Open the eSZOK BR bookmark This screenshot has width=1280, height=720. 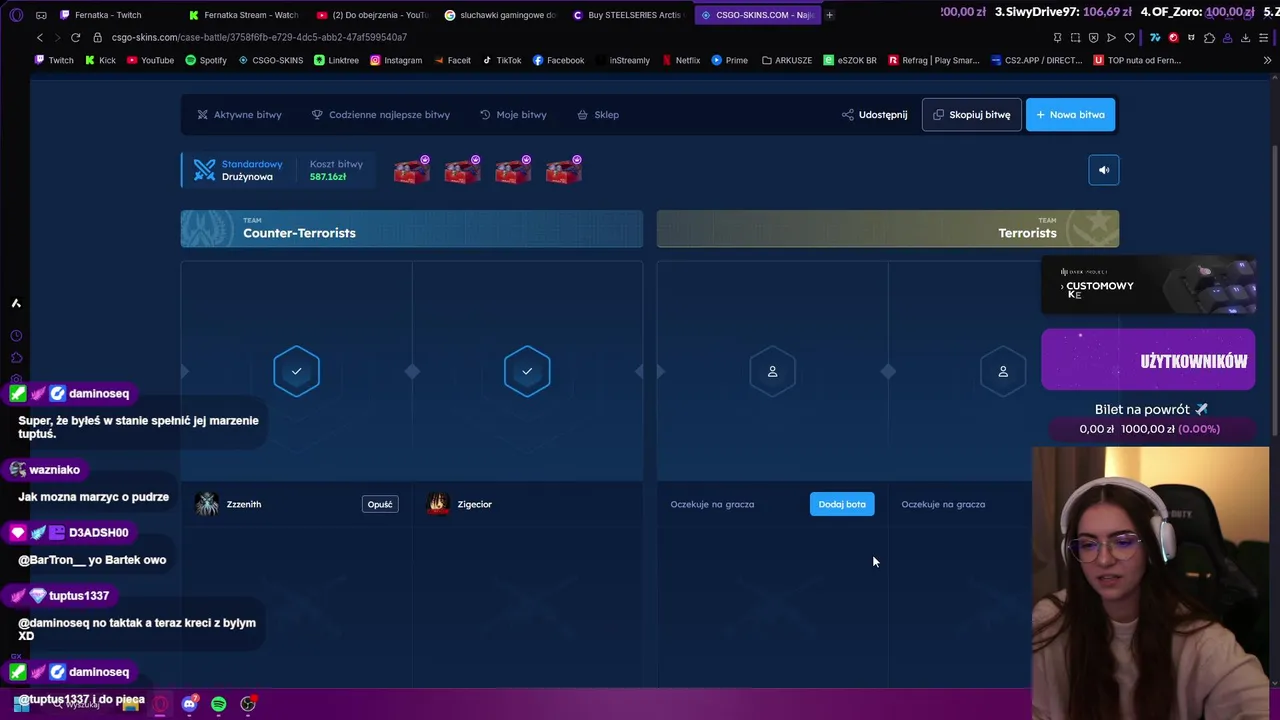850,60
